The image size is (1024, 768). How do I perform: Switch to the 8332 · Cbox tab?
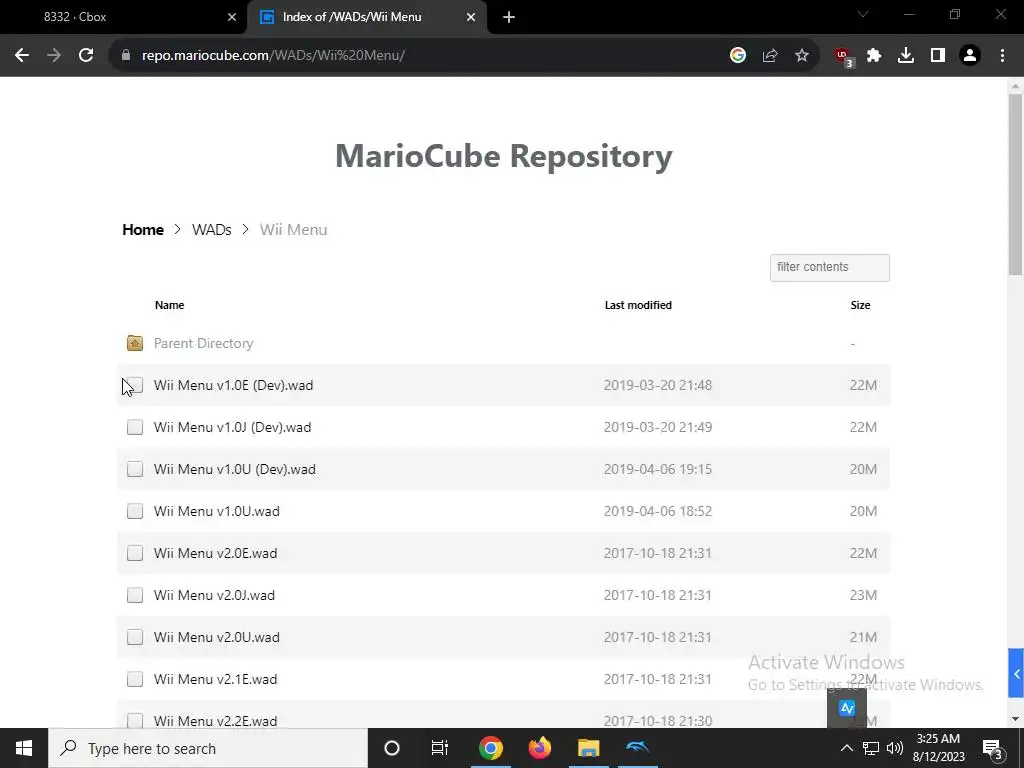click(124, 18)
